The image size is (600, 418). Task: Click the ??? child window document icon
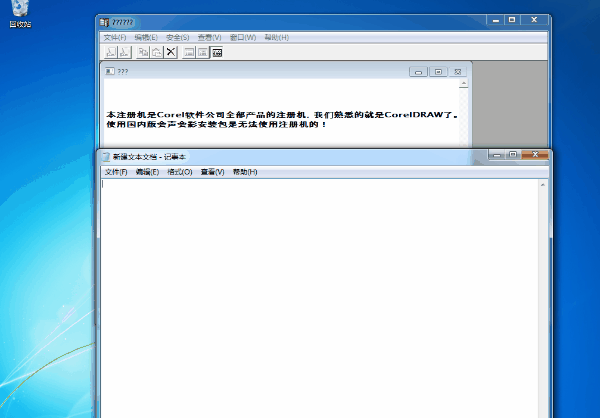coord(110,71)
